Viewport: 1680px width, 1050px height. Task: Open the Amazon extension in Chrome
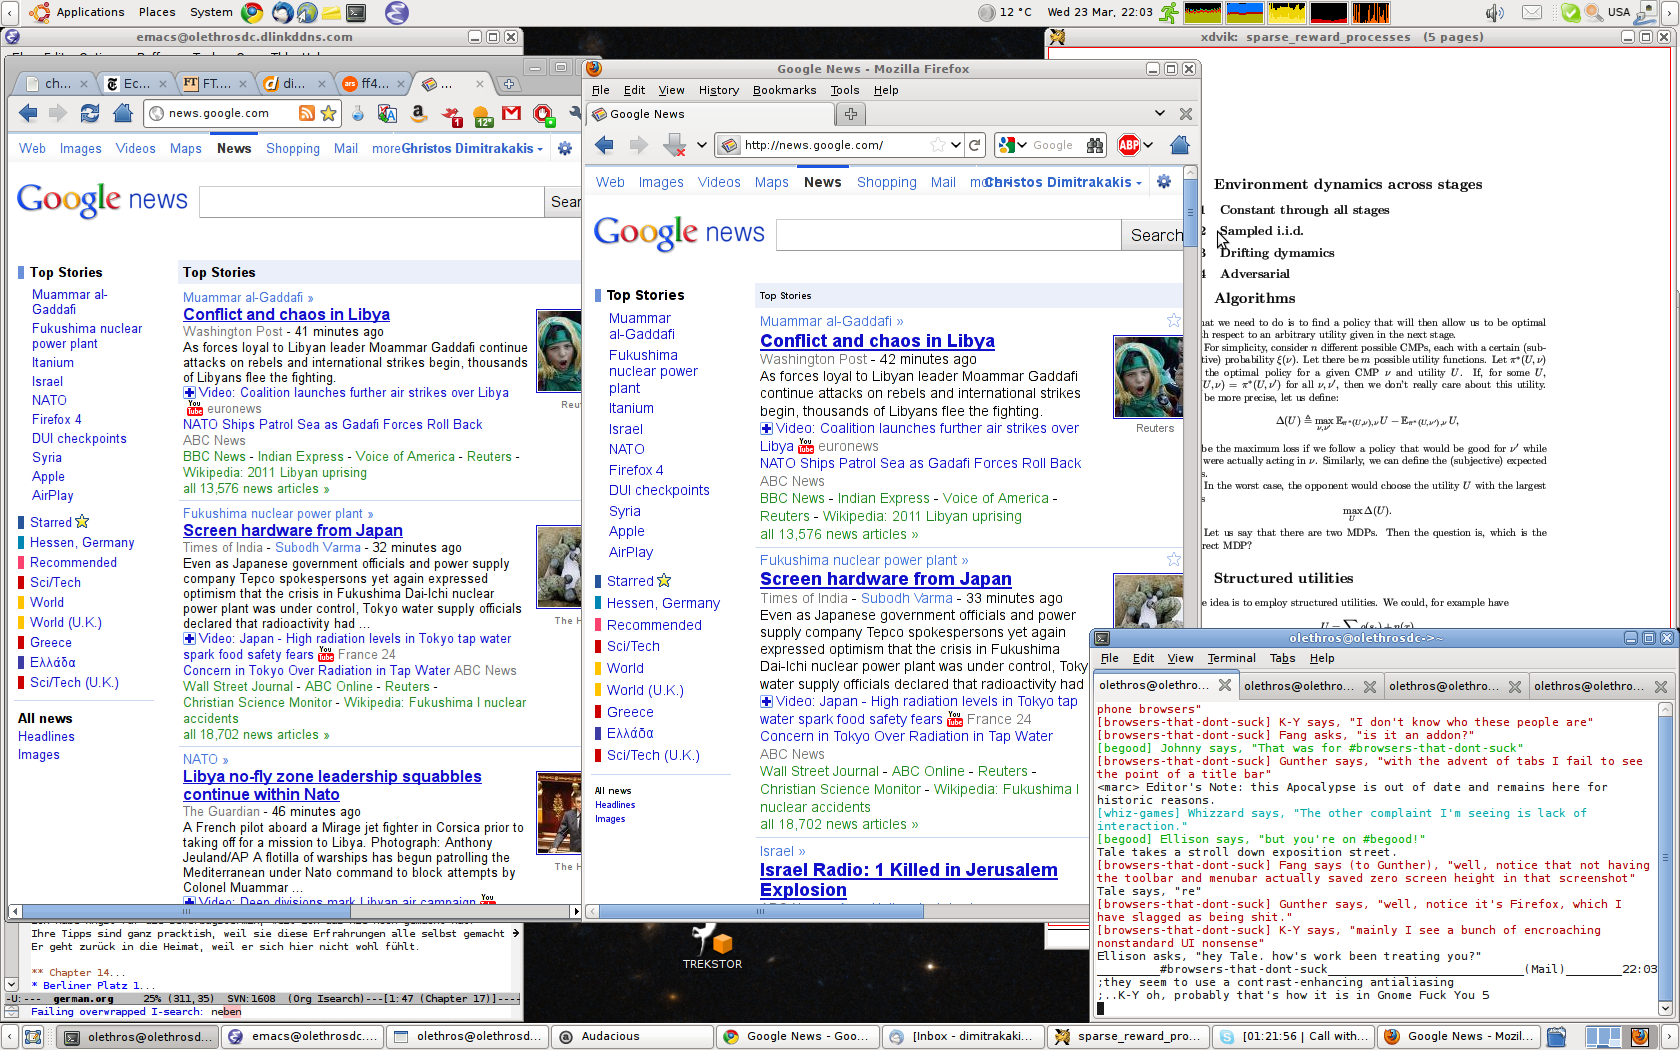[419, 114]
